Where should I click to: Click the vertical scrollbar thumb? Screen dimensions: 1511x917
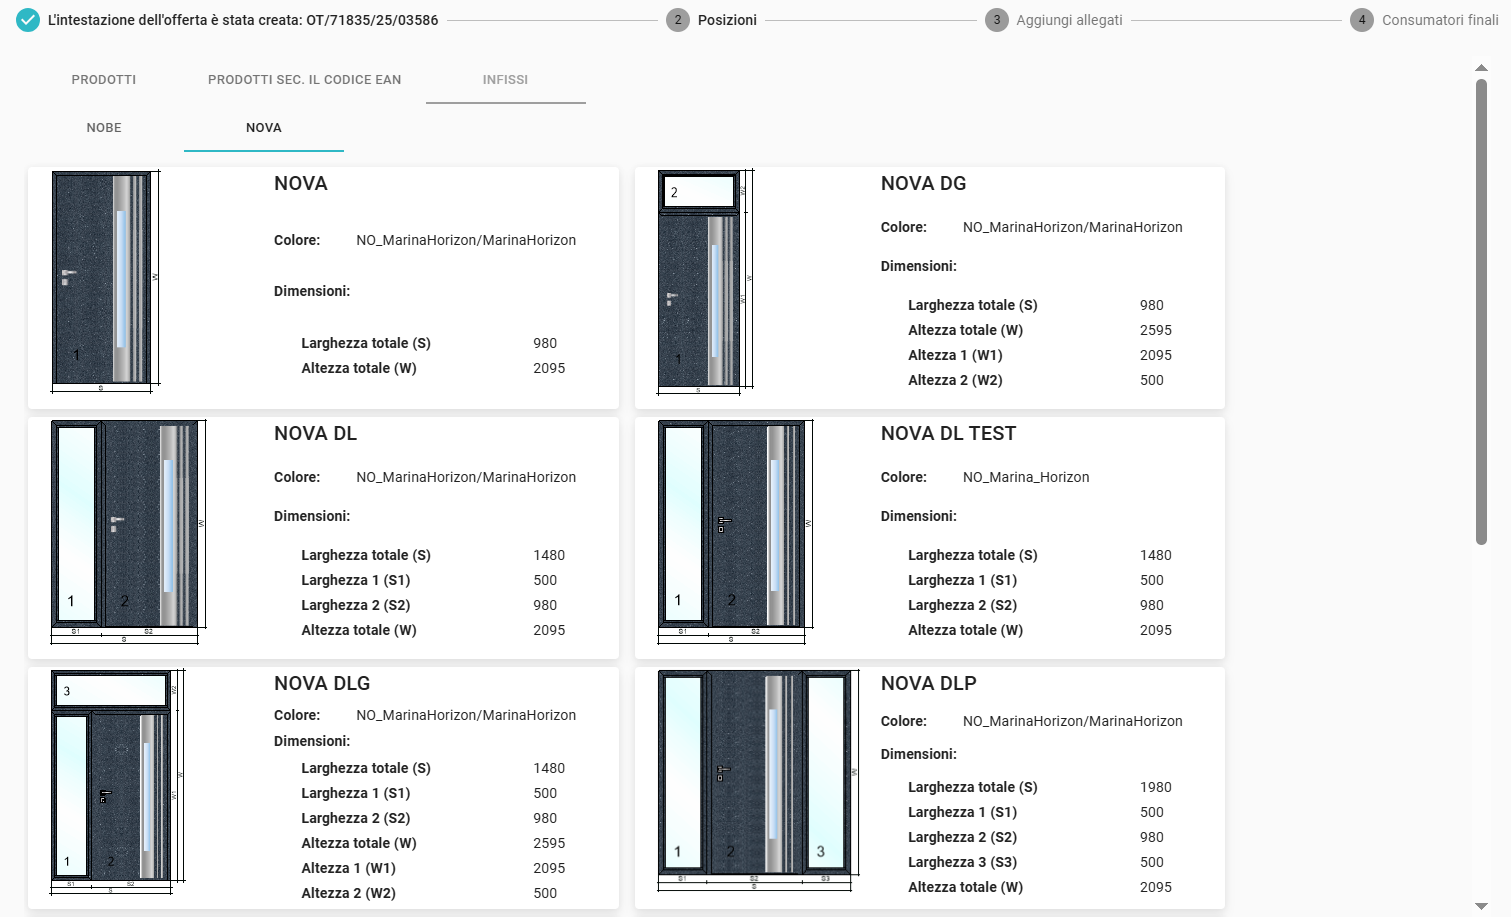tap(1481, 310)
